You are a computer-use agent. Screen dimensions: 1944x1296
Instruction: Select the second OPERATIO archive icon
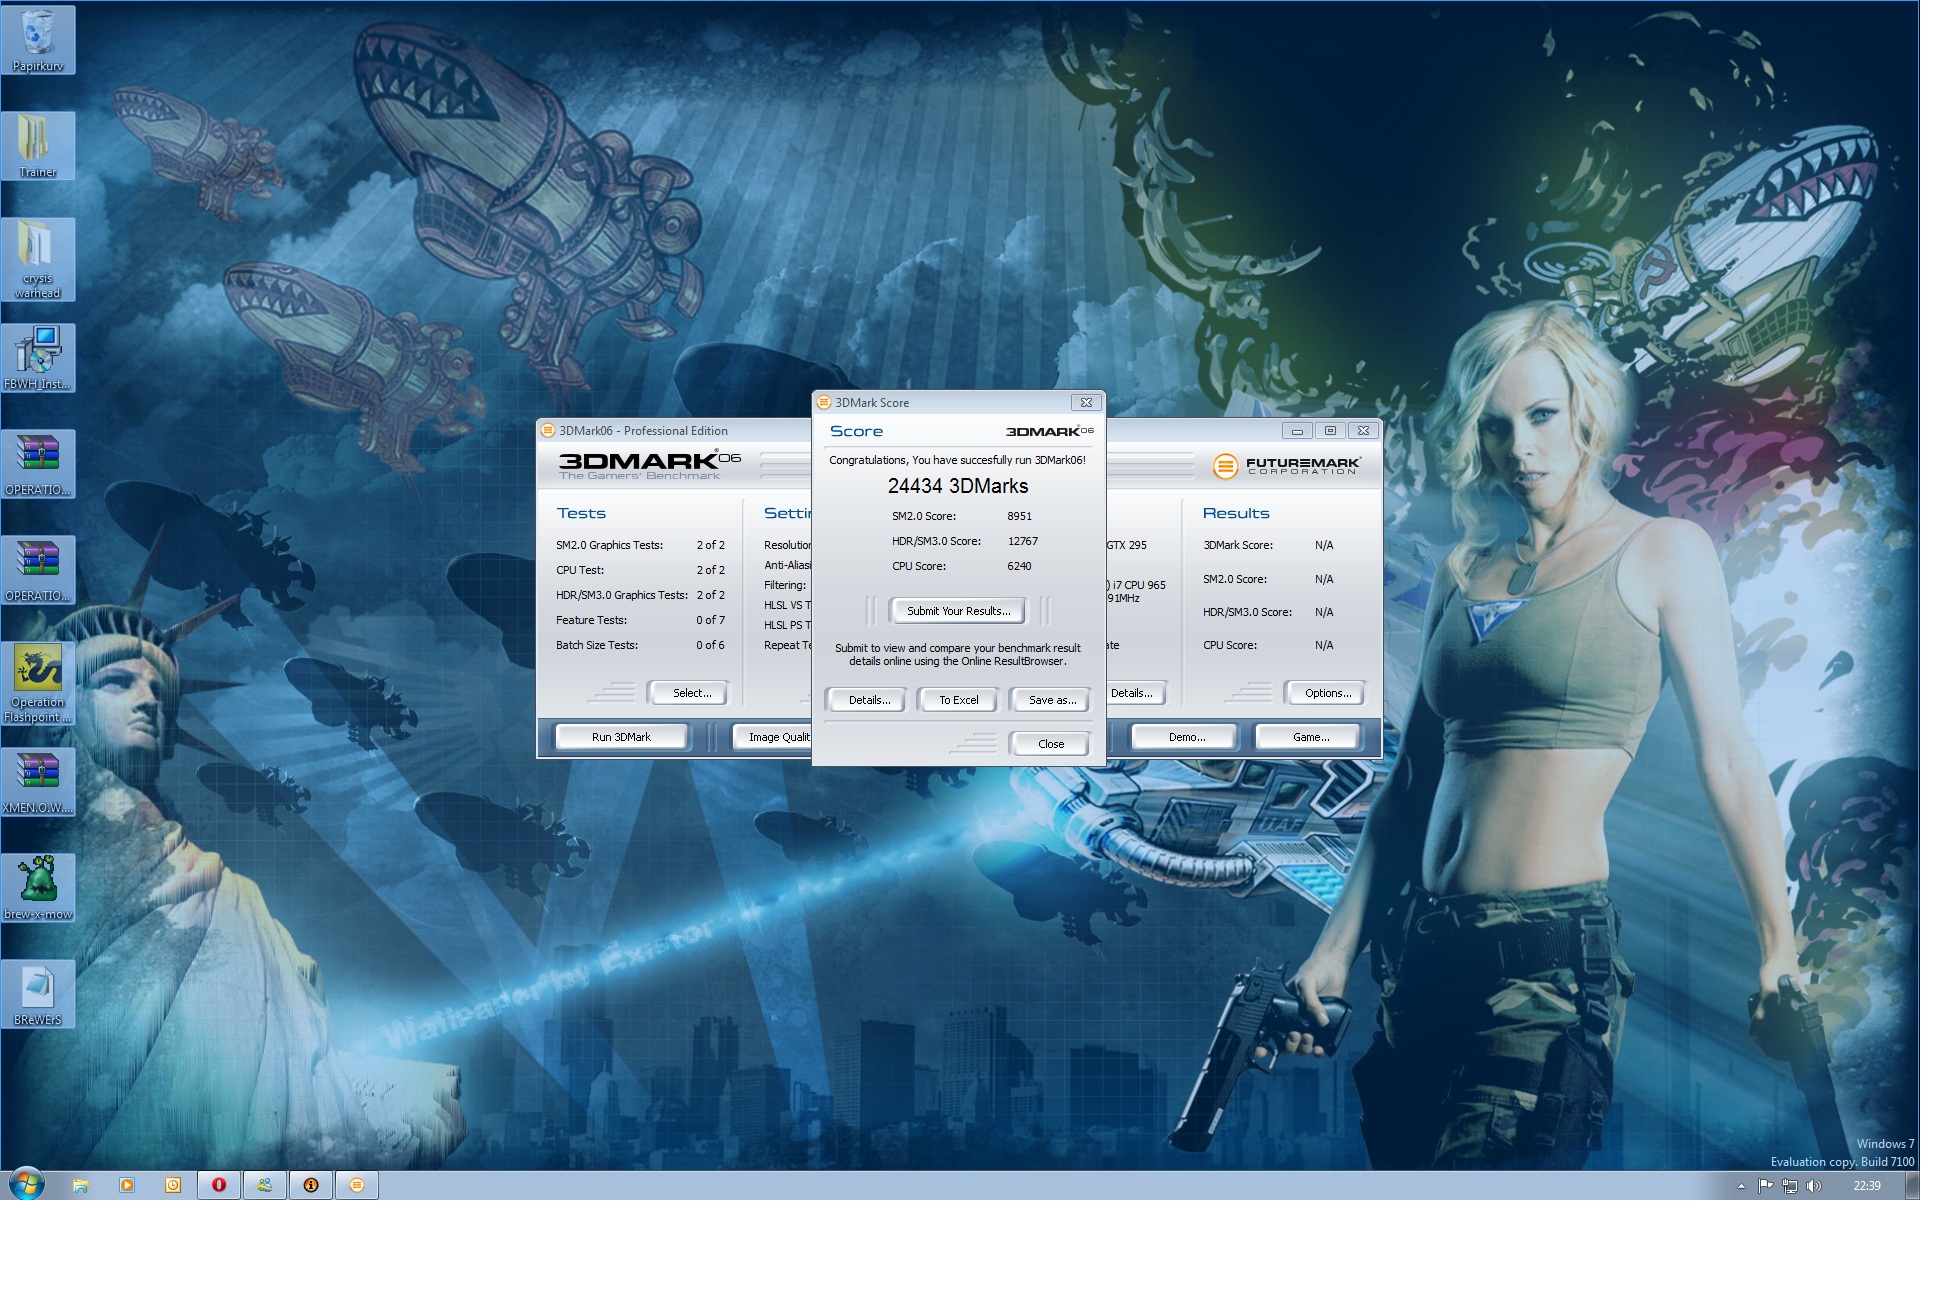(x=38, y=570)
